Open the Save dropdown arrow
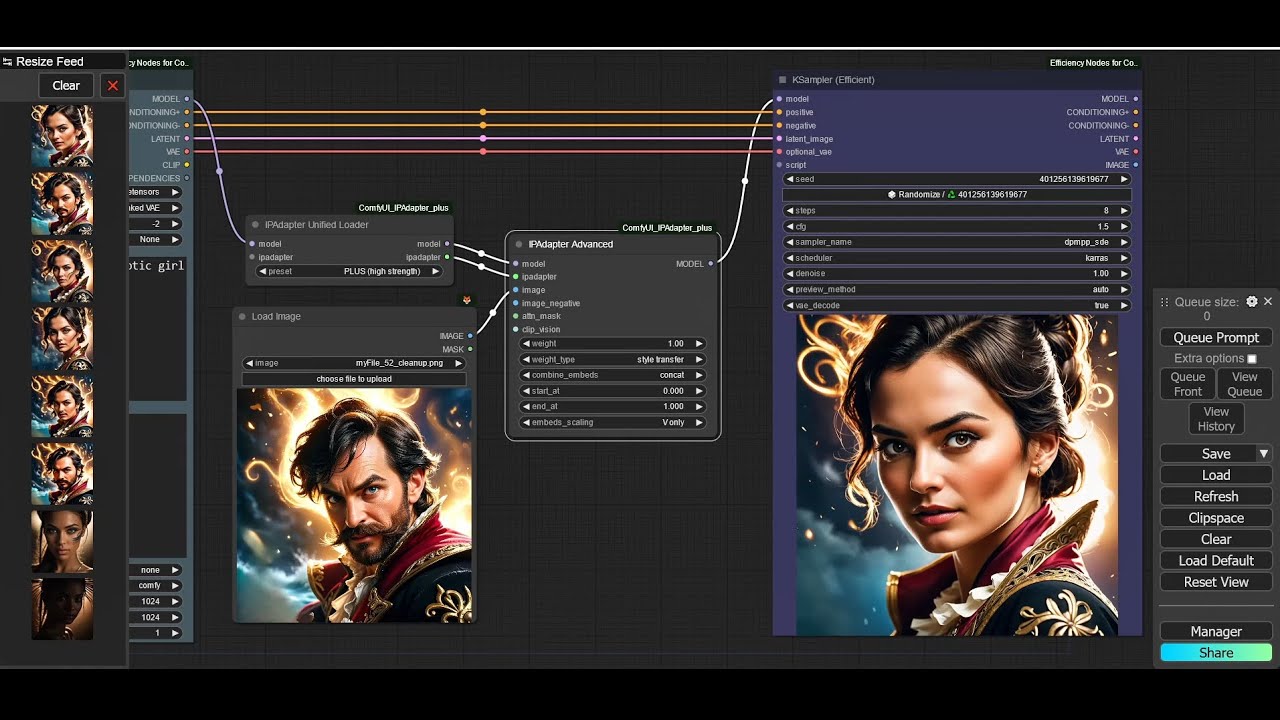This screenshot has width=1280, height=720. click(1264, 454)
